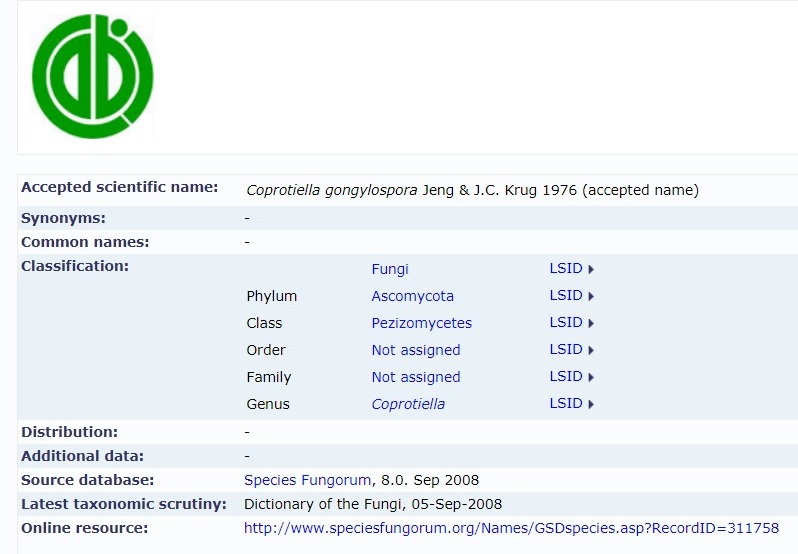Screen dimensions: 798x554
Task: Click the accepted name Coprotiella gongylospora
Action: pos(331,190)
